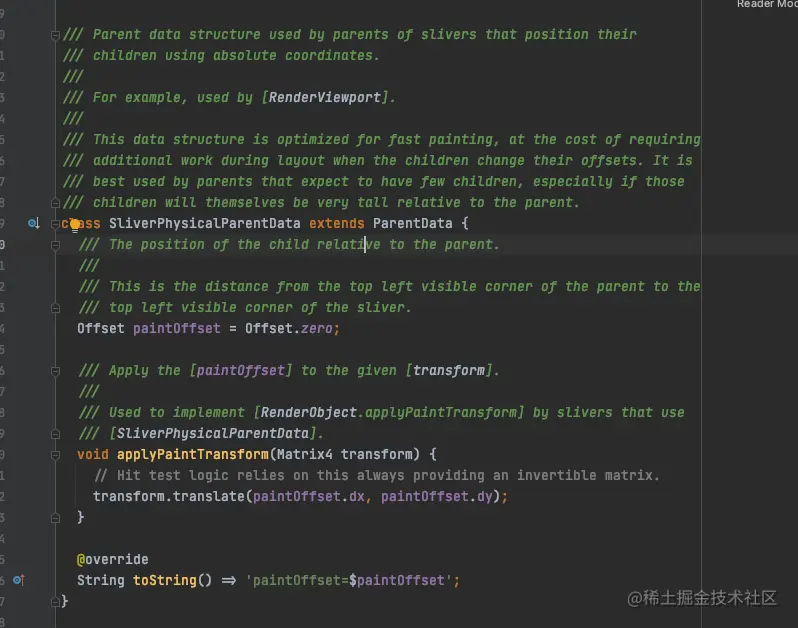
Task: Collapse the top doc comment starting 'Parent data structure'
Action: [x=55, y=35]
